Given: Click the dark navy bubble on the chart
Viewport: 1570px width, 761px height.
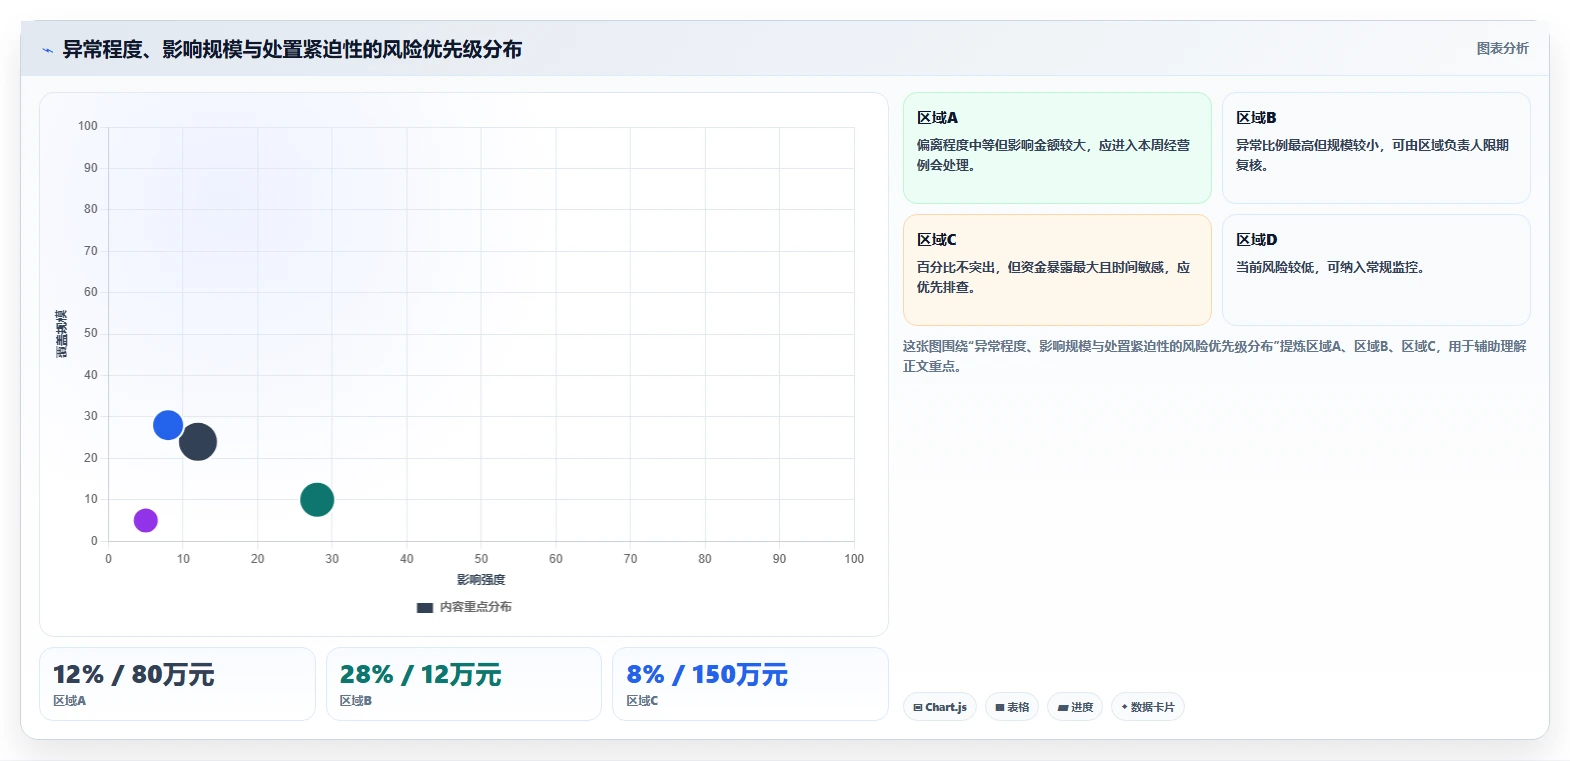Looking at the screenshot, I should (198, 441).
